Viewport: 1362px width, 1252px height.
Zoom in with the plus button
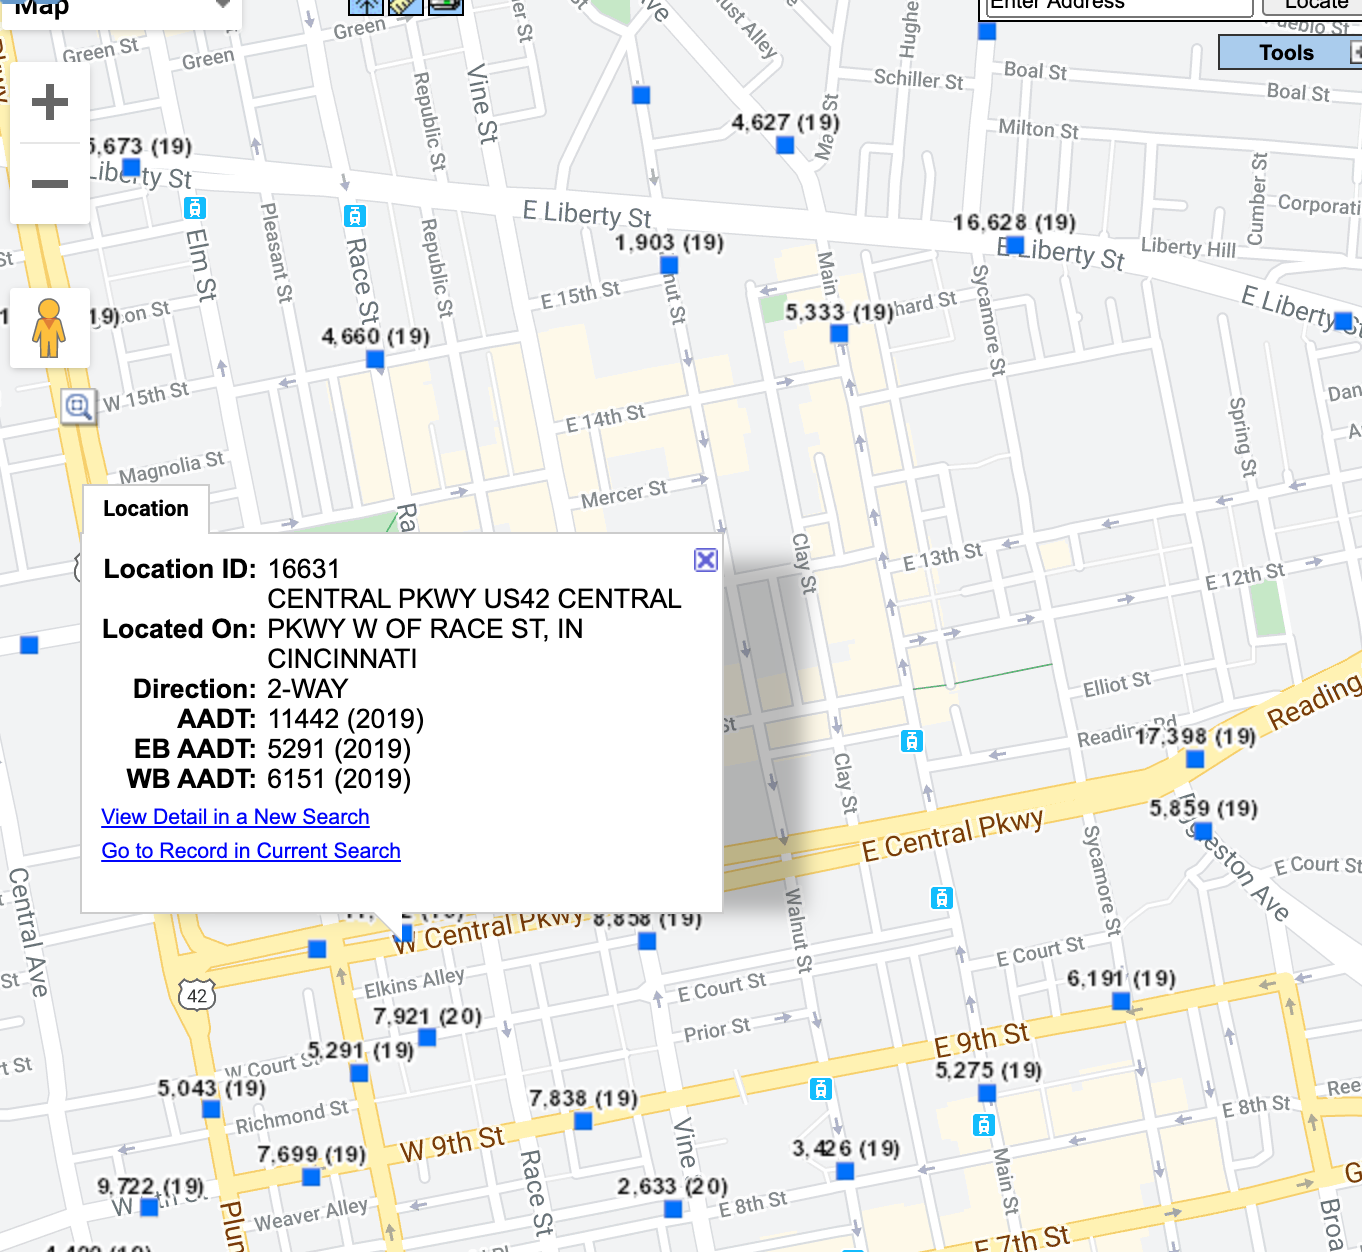tap(50, 102)
